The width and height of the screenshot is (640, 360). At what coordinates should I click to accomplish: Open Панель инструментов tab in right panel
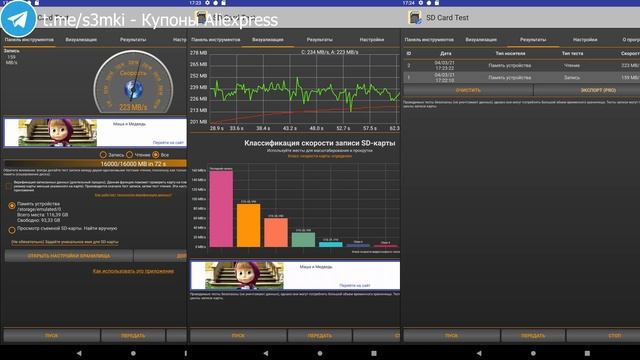coord(429,40)
